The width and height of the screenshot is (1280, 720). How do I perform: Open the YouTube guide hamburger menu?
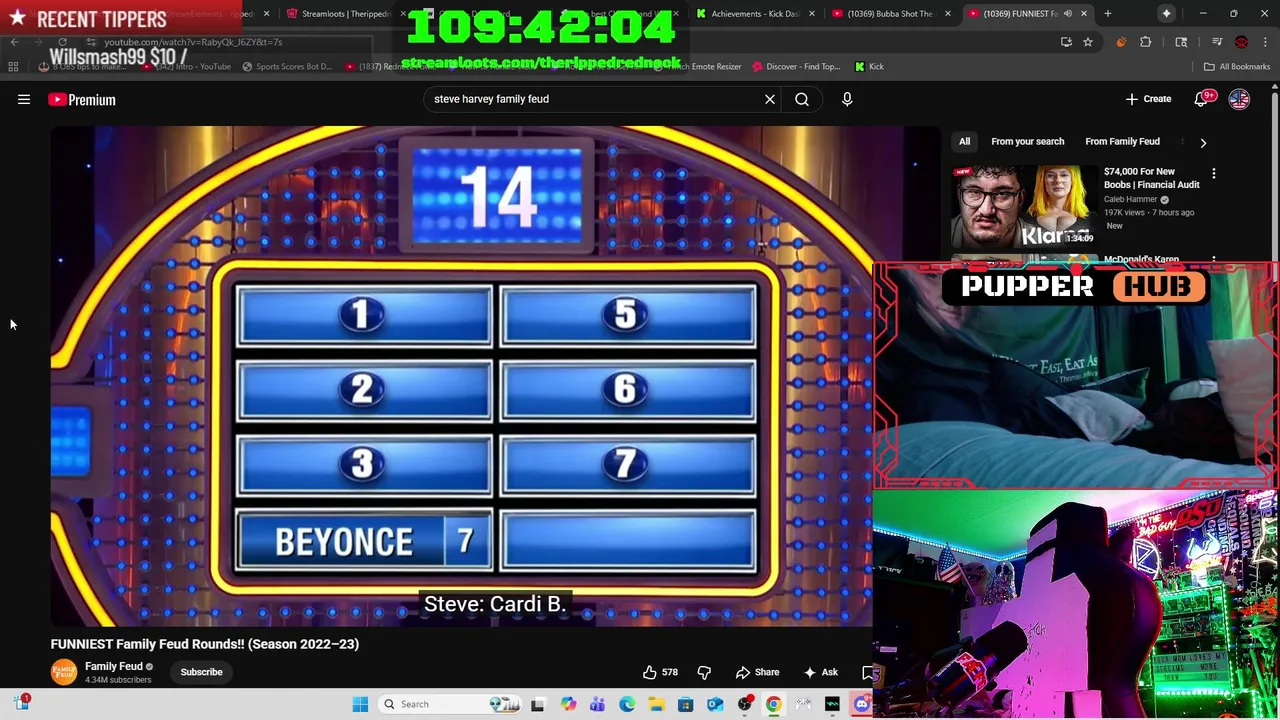(24, 99)
